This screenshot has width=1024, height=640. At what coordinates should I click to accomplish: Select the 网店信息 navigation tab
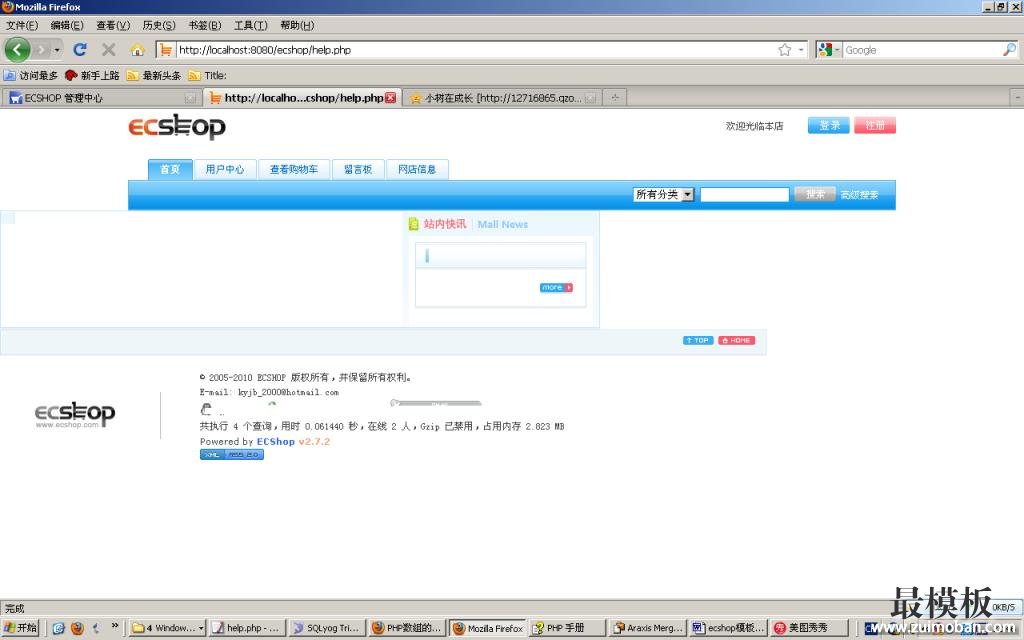point(417,169)
